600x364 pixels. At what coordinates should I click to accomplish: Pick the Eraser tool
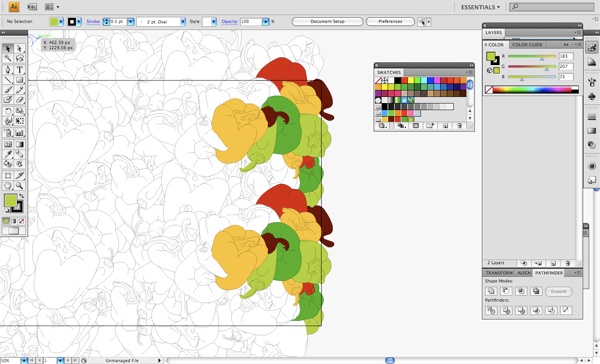pos(19,100)
